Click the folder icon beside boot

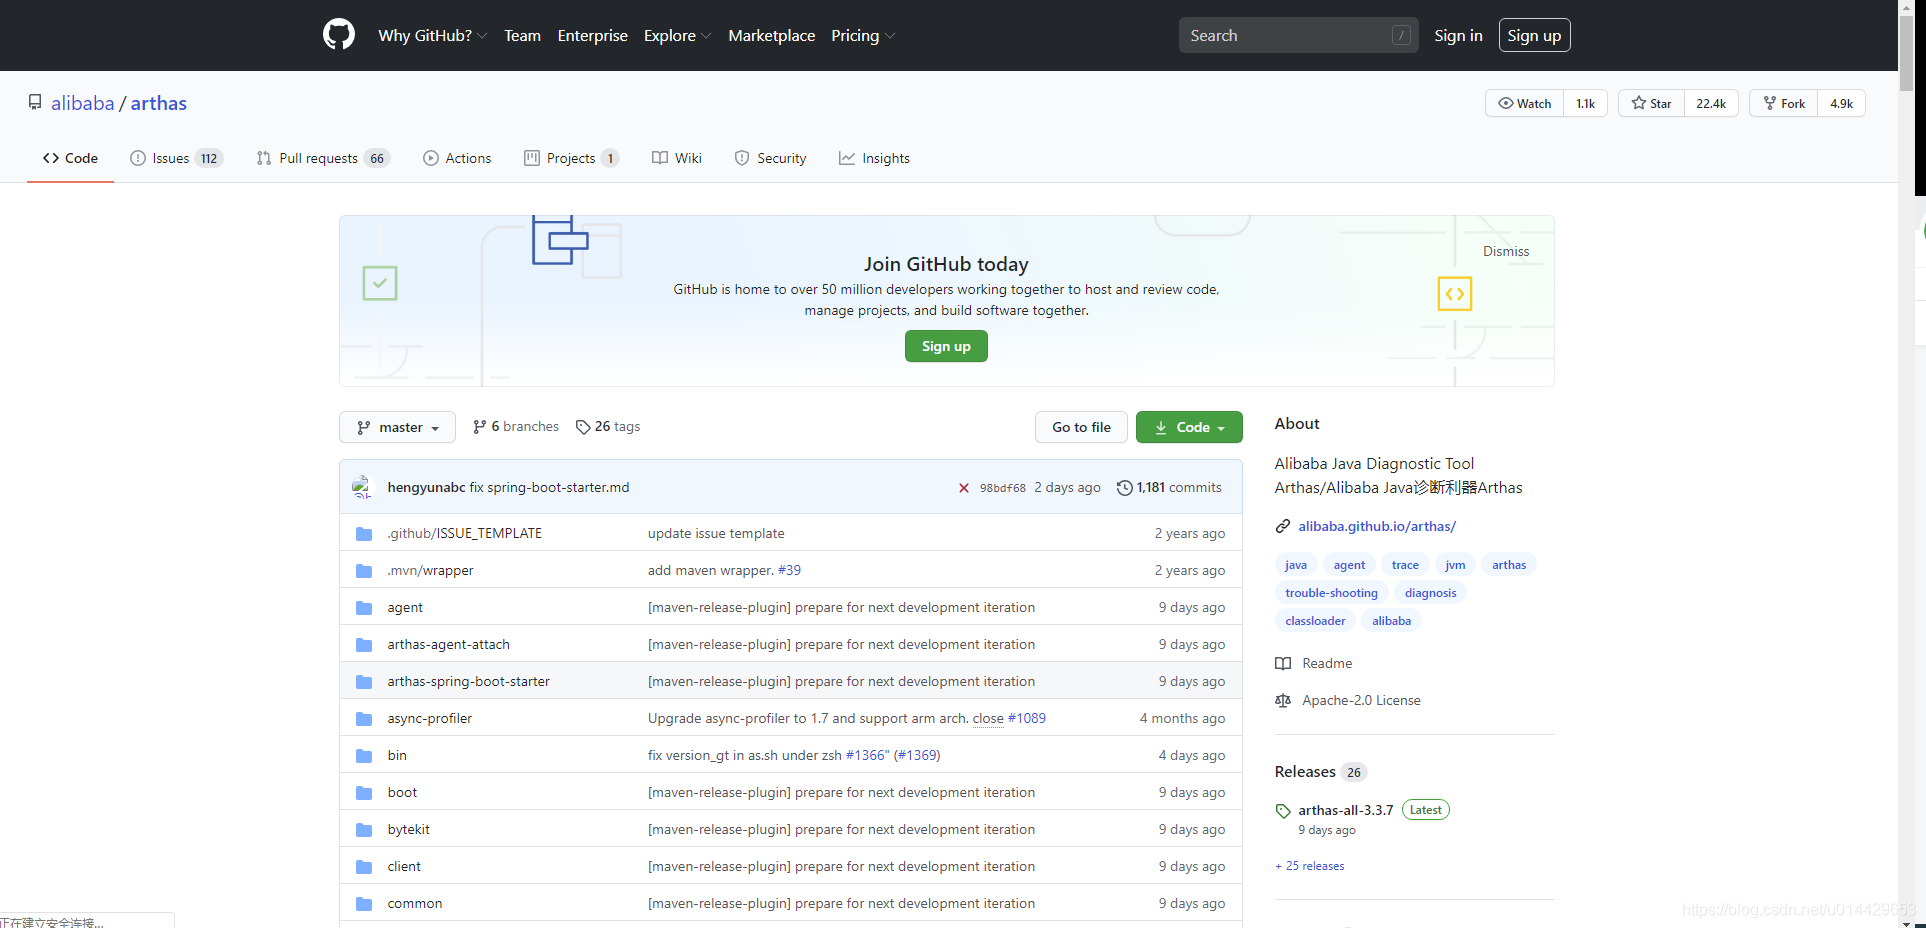(x=364, y=793)
